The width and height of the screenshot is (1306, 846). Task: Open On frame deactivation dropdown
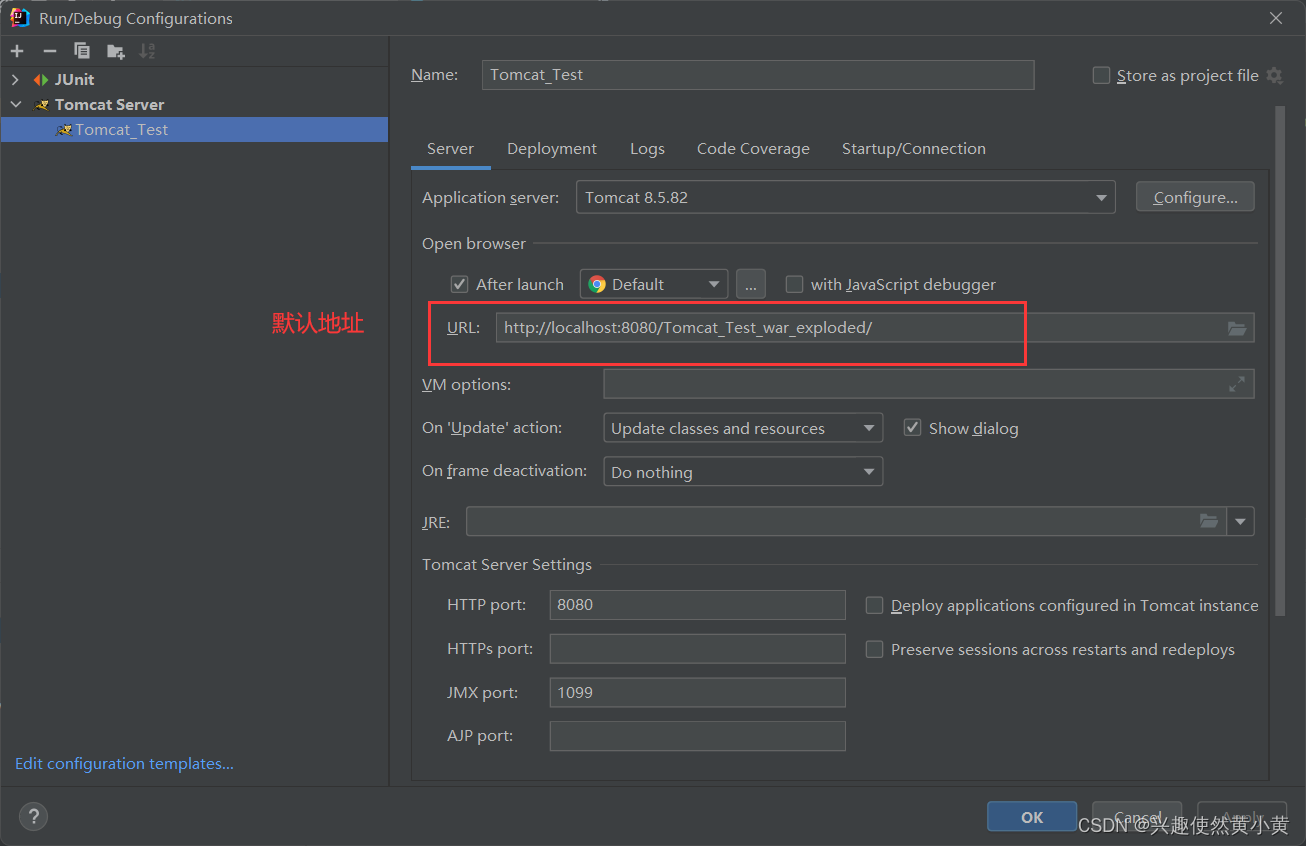click(743, 472)
